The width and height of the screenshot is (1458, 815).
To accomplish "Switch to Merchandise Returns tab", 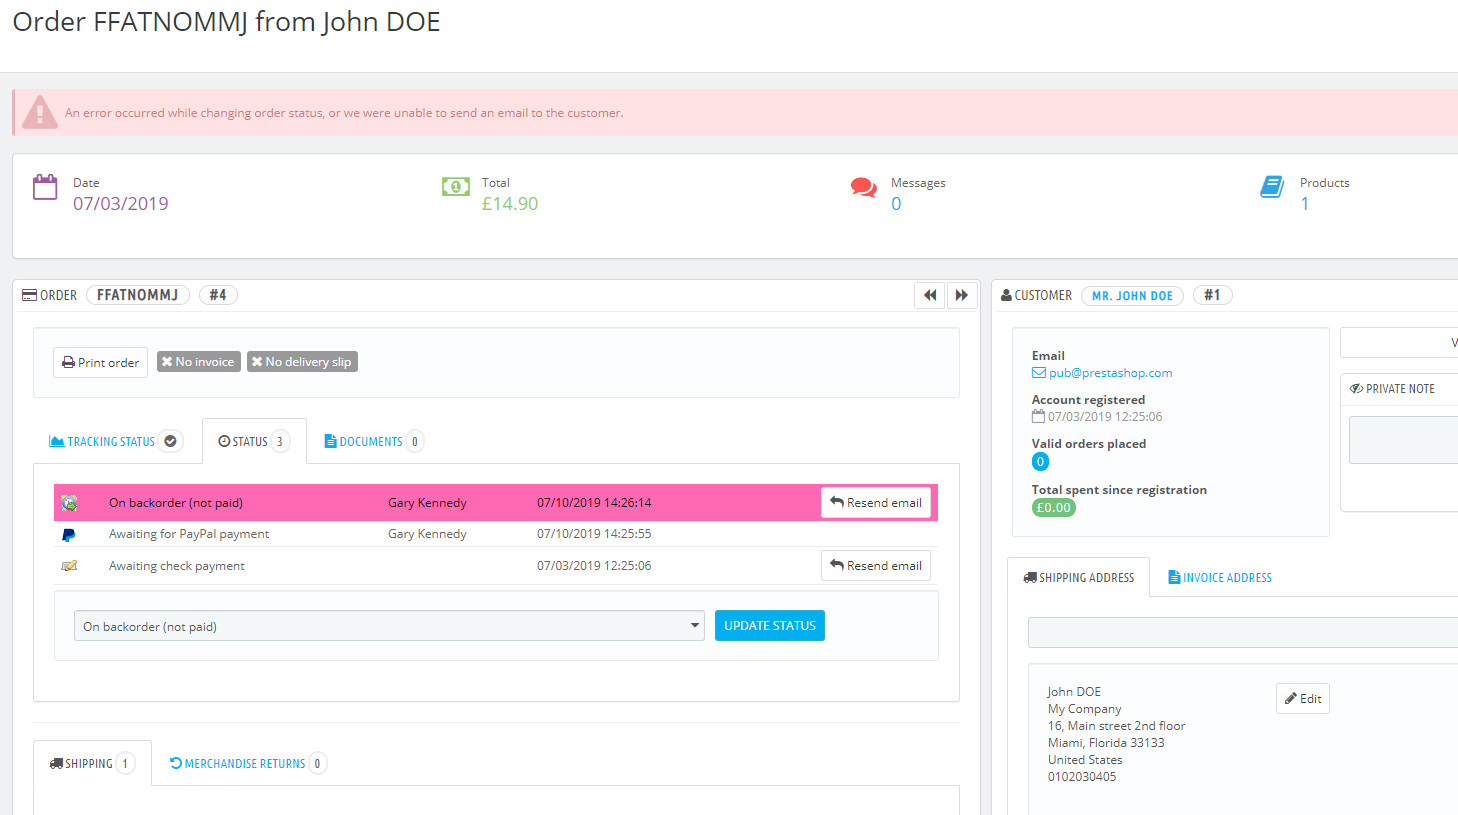I will [247, 763].
